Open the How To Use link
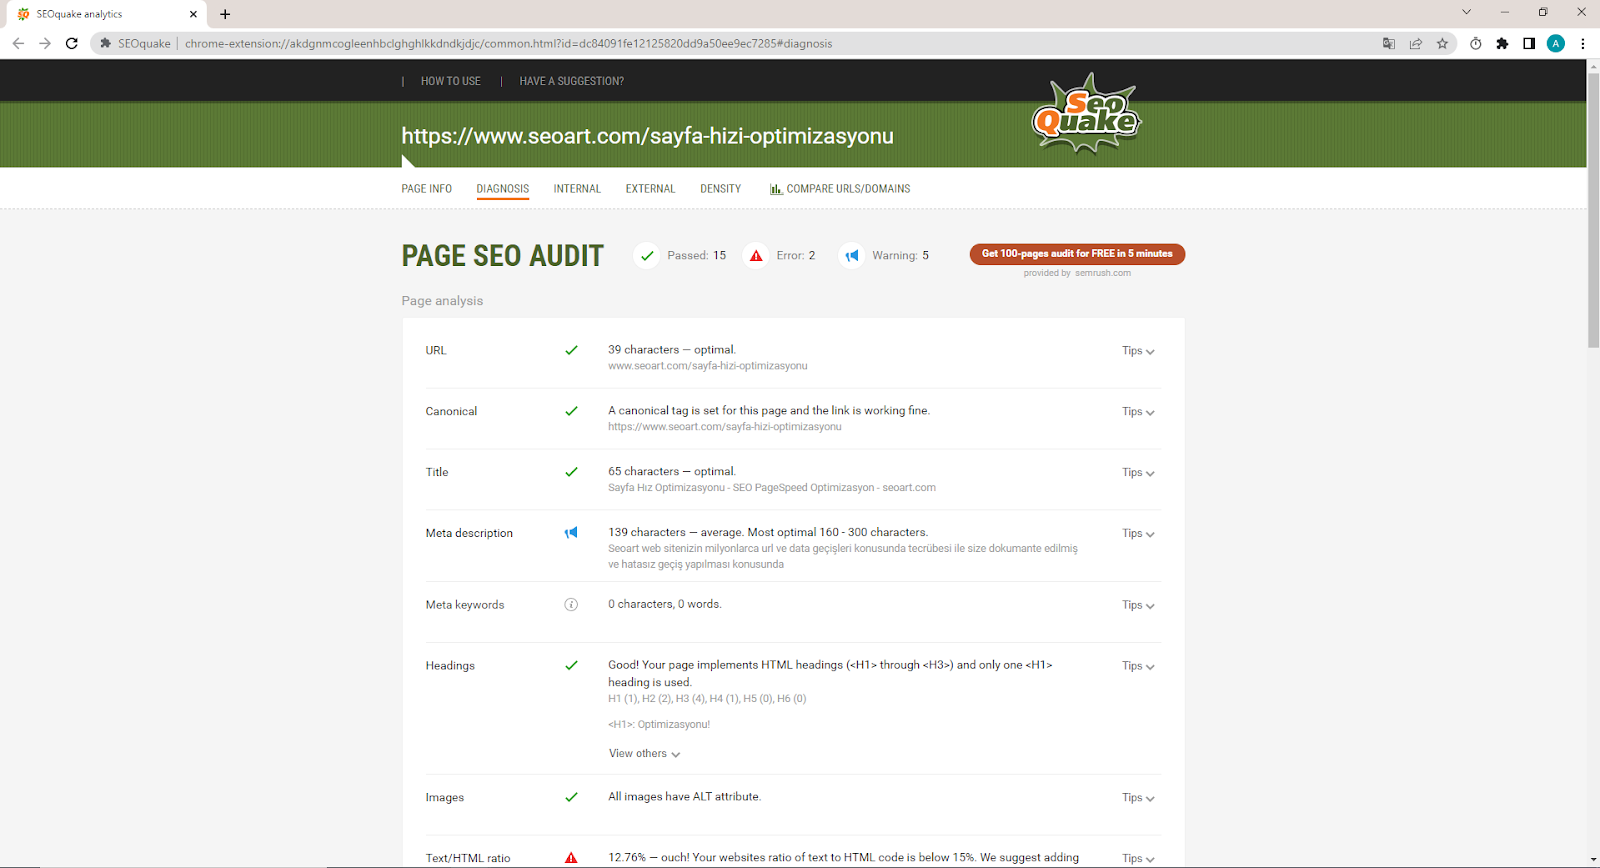Screen dimensions: 1600x868 pyautogui.click(x=450, y=82)
